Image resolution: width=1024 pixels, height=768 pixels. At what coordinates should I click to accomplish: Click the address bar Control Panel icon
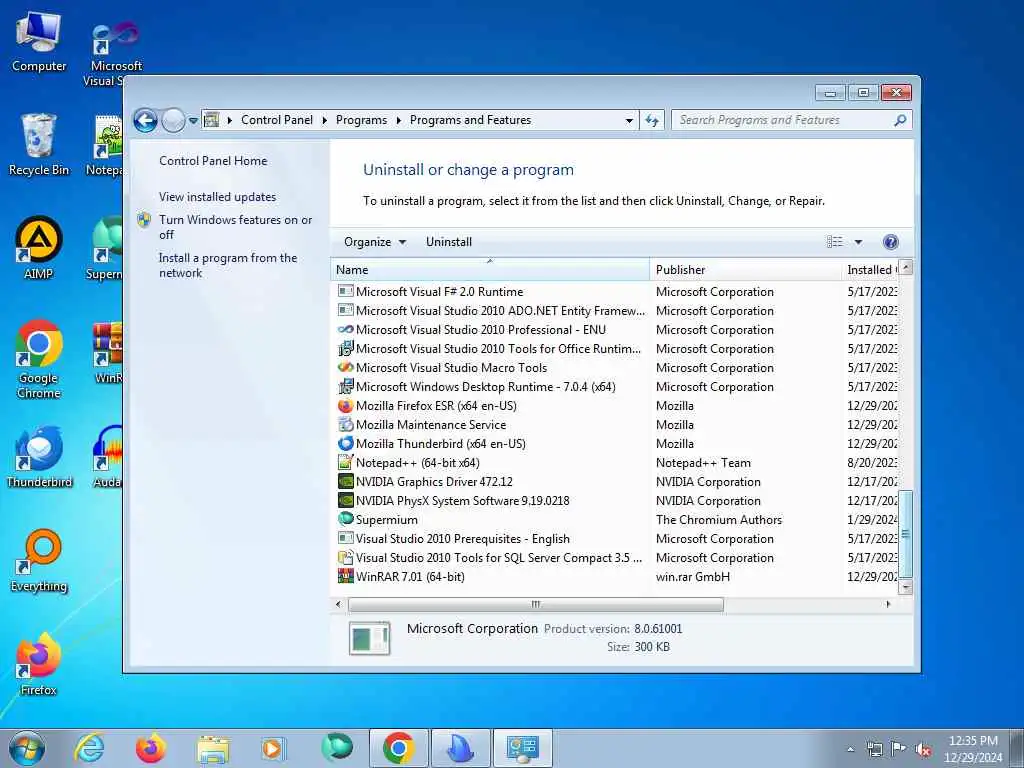coord(211,120)
